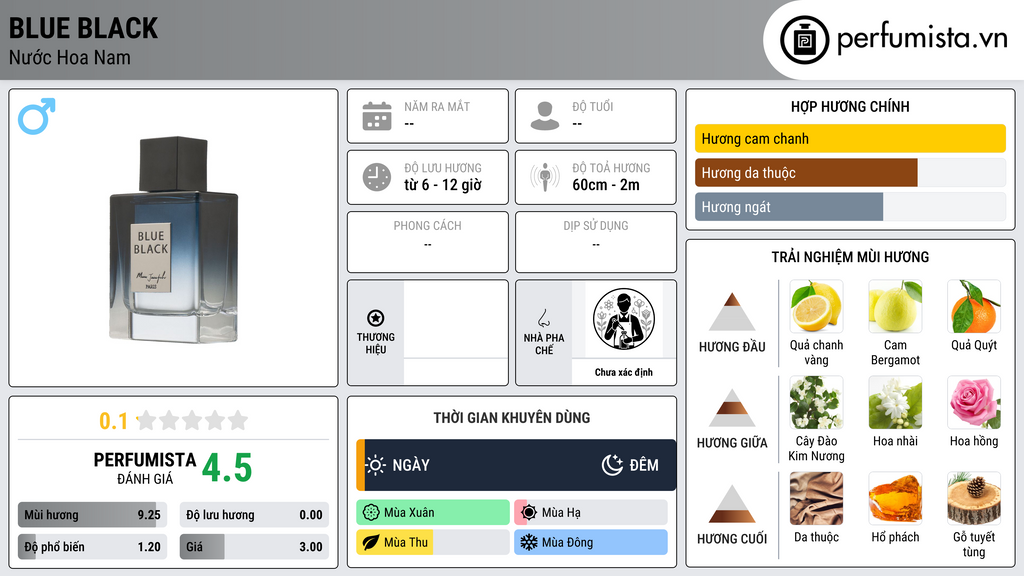
Task: Open the Quả chanh vàng lemon image
Action: point(816,306)
